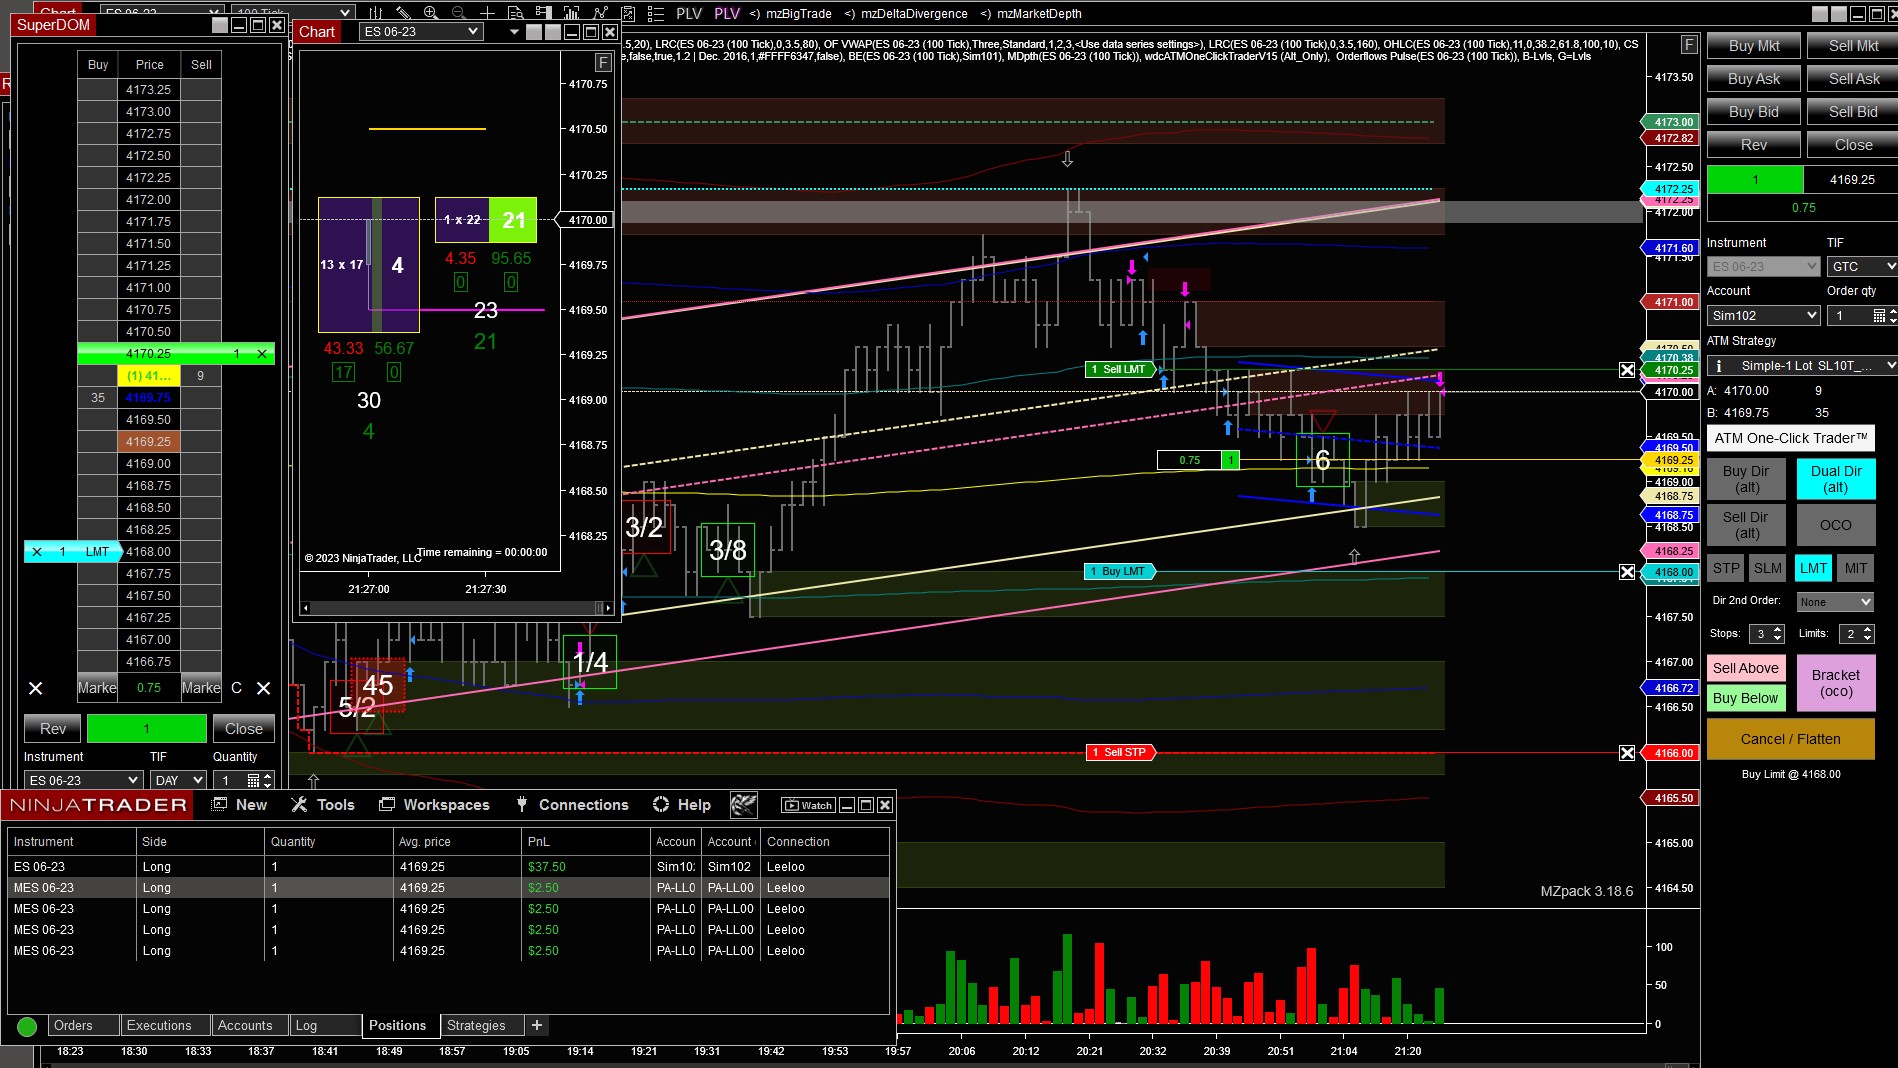The height and width of the screenshot is (1068, 1898).
Task: Select the crosshair cursor icon
Action: pyautogui.click(x=487, y=13)
